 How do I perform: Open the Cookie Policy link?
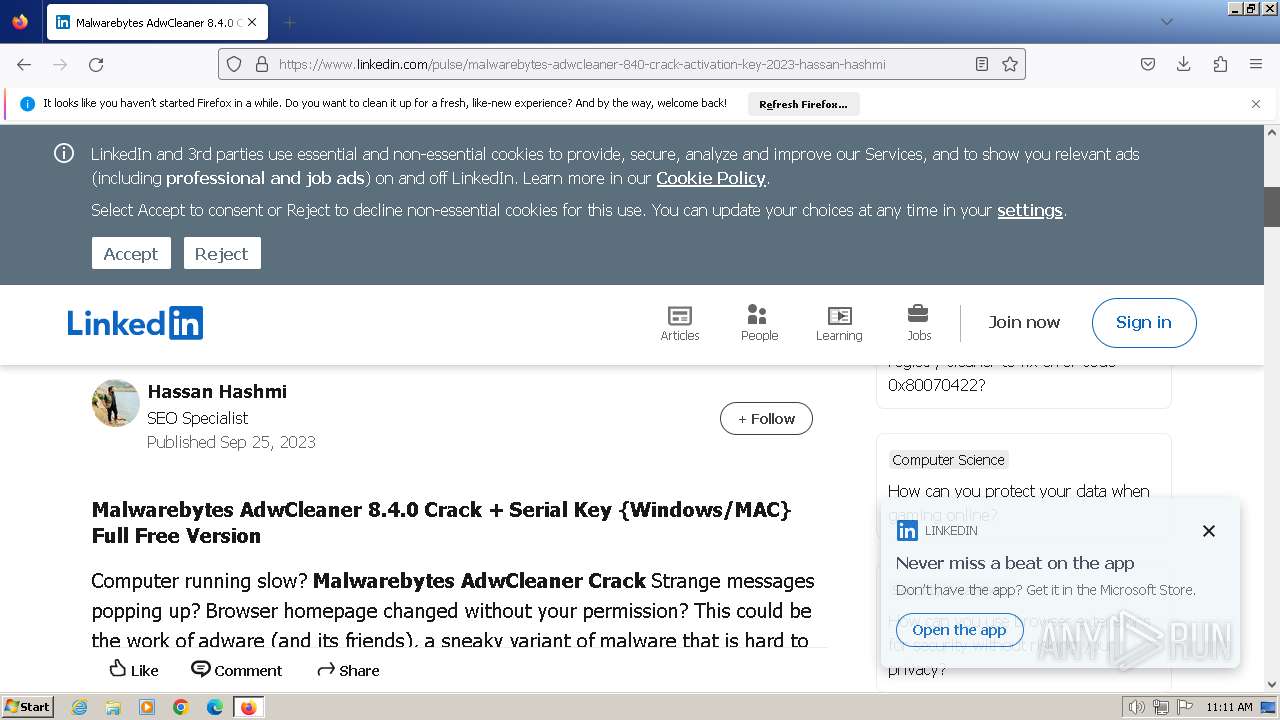711,178
